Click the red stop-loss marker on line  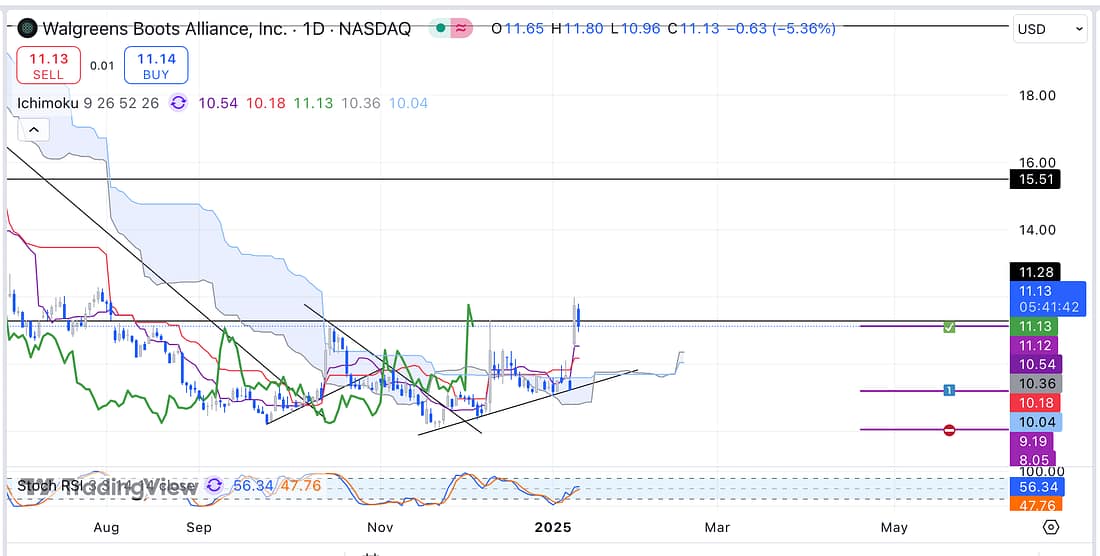(949, 430)
